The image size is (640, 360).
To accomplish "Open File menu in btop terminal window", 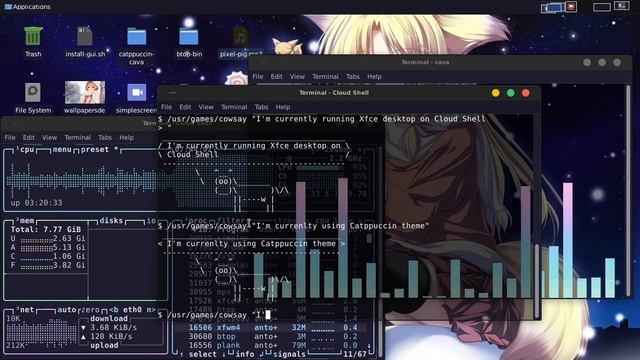I will click(10, 138).
